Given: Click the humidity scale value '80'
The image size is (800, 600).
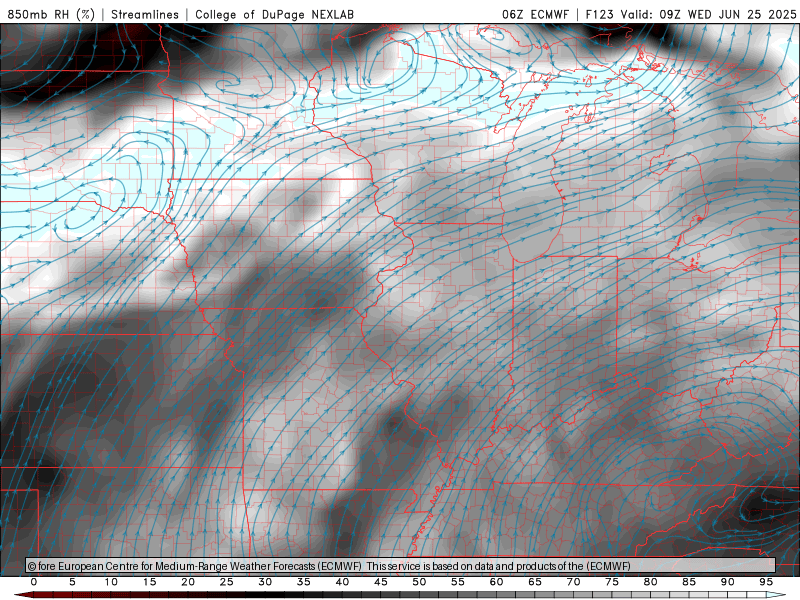Looking at the screenshot, I should [651, 582].
